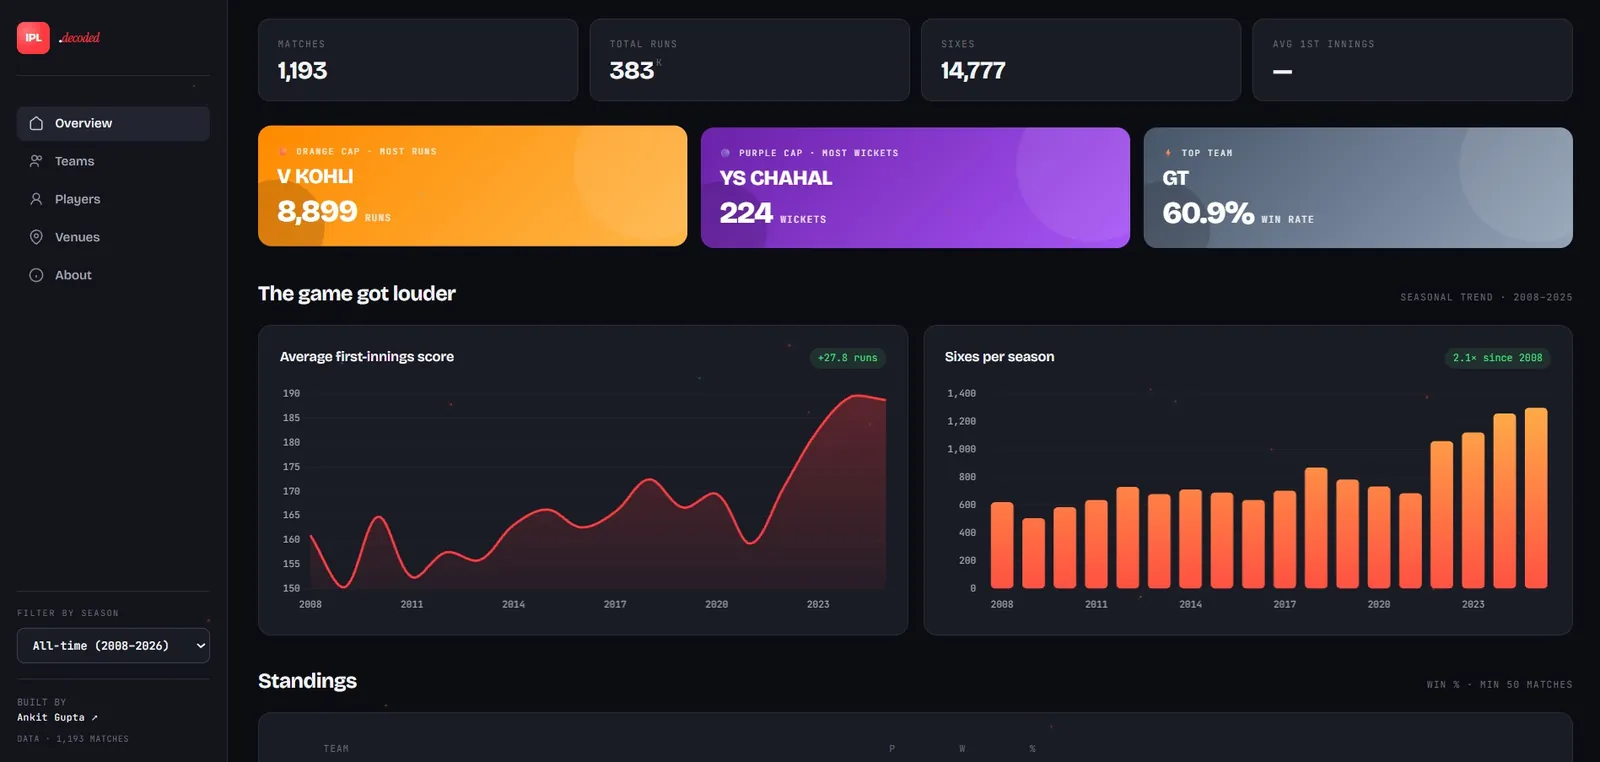Click the 60.9% win rate value
Screen dimensions: 1600x762
coord(1208,213)
